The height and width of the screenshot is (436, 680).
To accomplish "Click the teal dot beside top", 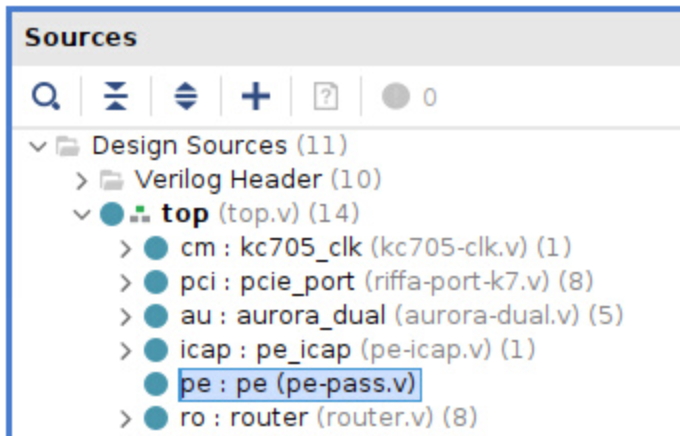I will coord(112,214).
